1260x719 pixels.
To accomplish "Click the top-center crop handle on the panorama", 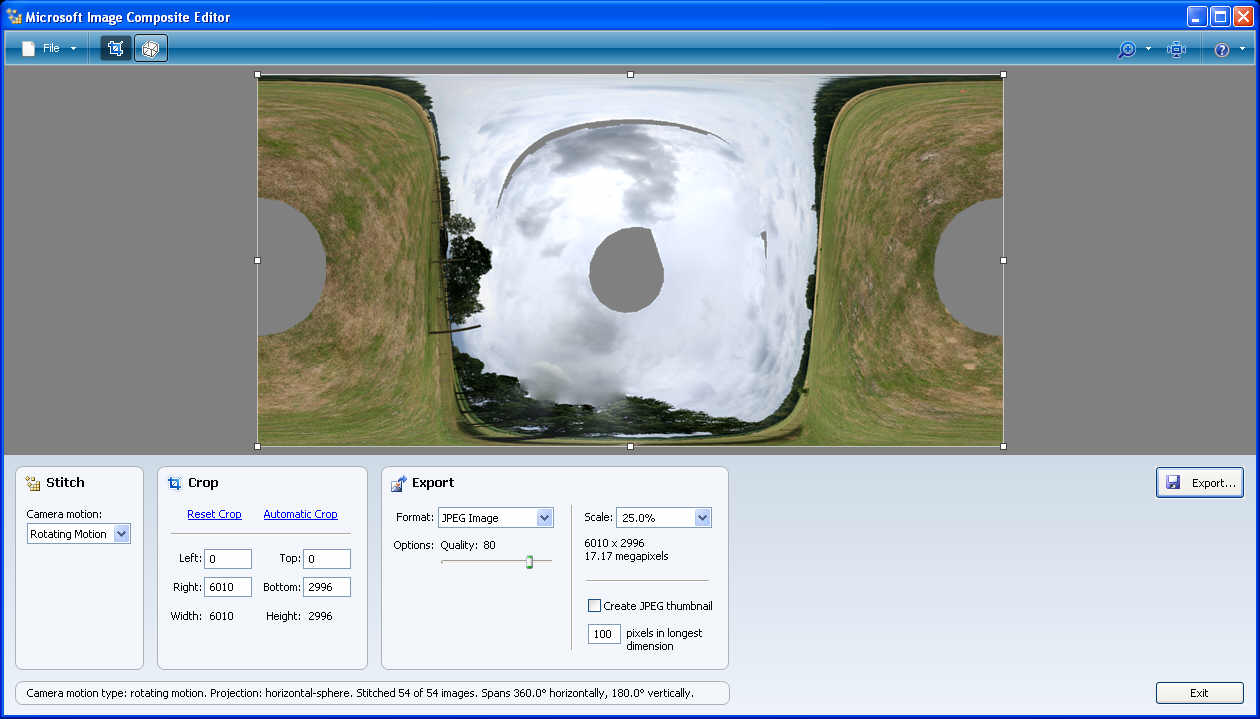I will (630, 74).
